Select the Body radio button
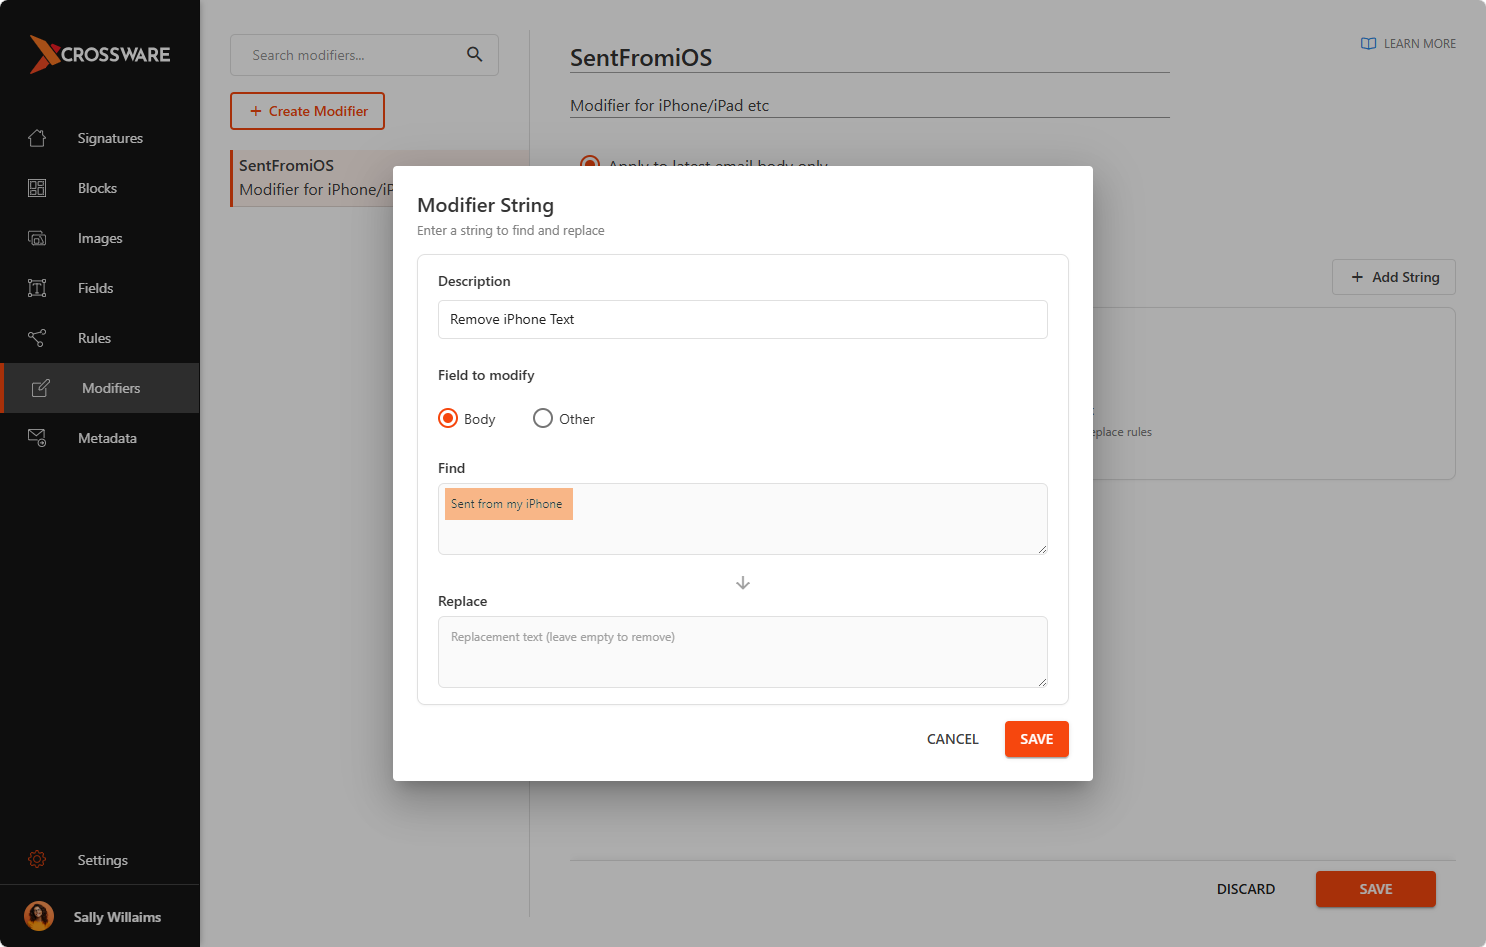Screen dimensions: 1486x947 coord(448,418)
